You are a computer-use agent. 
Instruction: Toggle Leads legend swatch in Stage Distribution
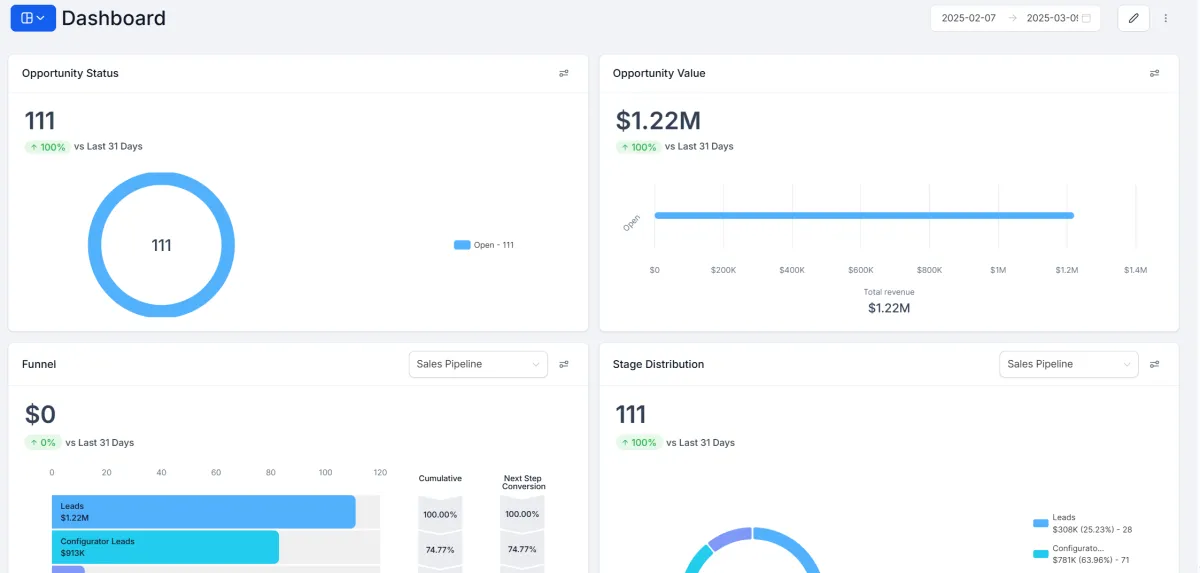[1041, 523]
